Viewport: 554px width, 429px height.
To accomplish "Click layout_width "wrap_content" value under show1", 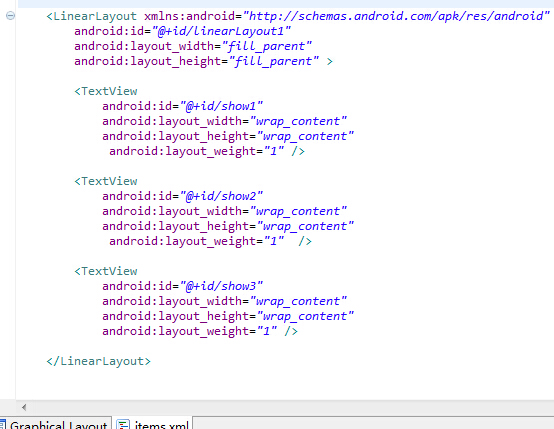I will [298, 122].
